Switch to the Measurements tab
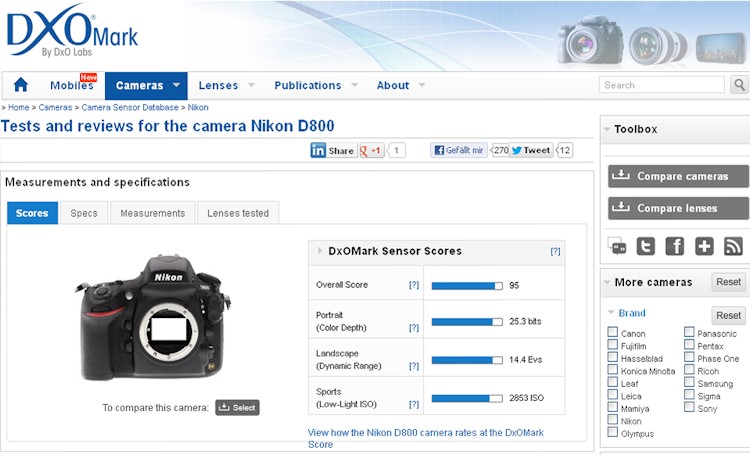Viewport: 750px width, 455px height. pyautogui.click(x=153, y=213)
